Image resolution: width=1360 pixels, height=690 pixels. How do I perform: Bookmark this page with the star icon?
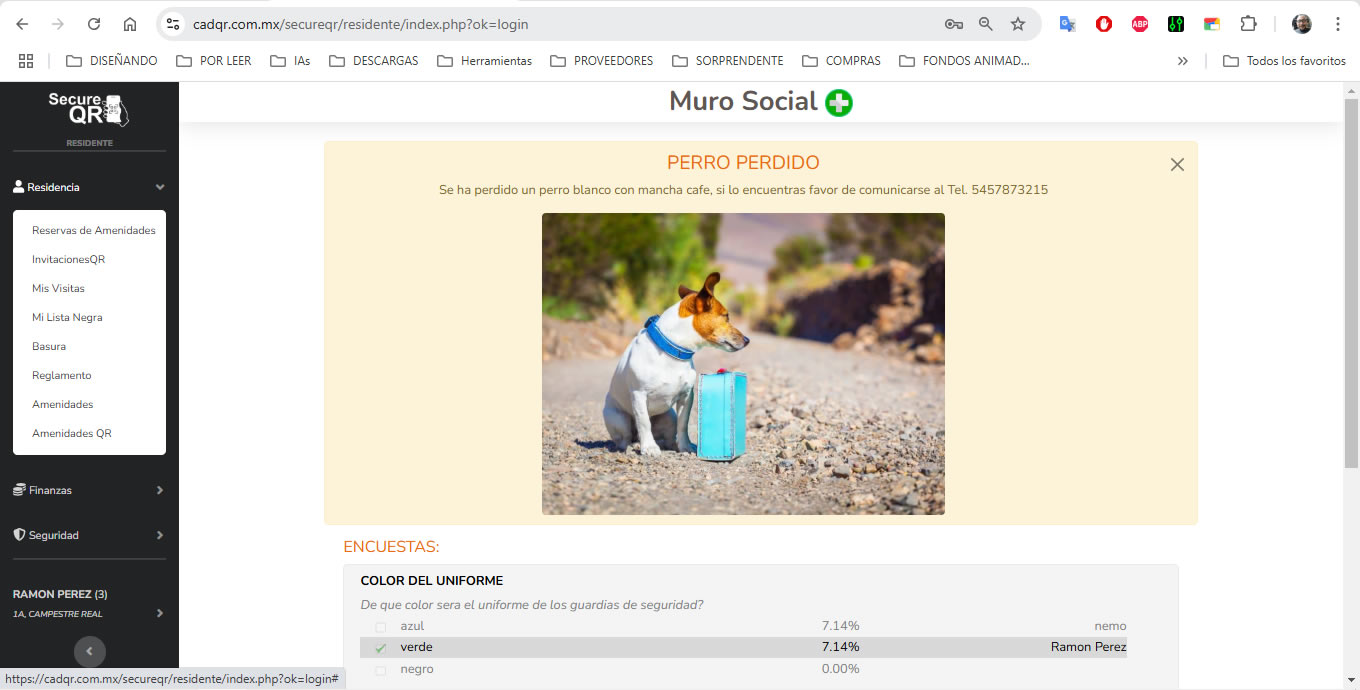(x=1018, y=24)
